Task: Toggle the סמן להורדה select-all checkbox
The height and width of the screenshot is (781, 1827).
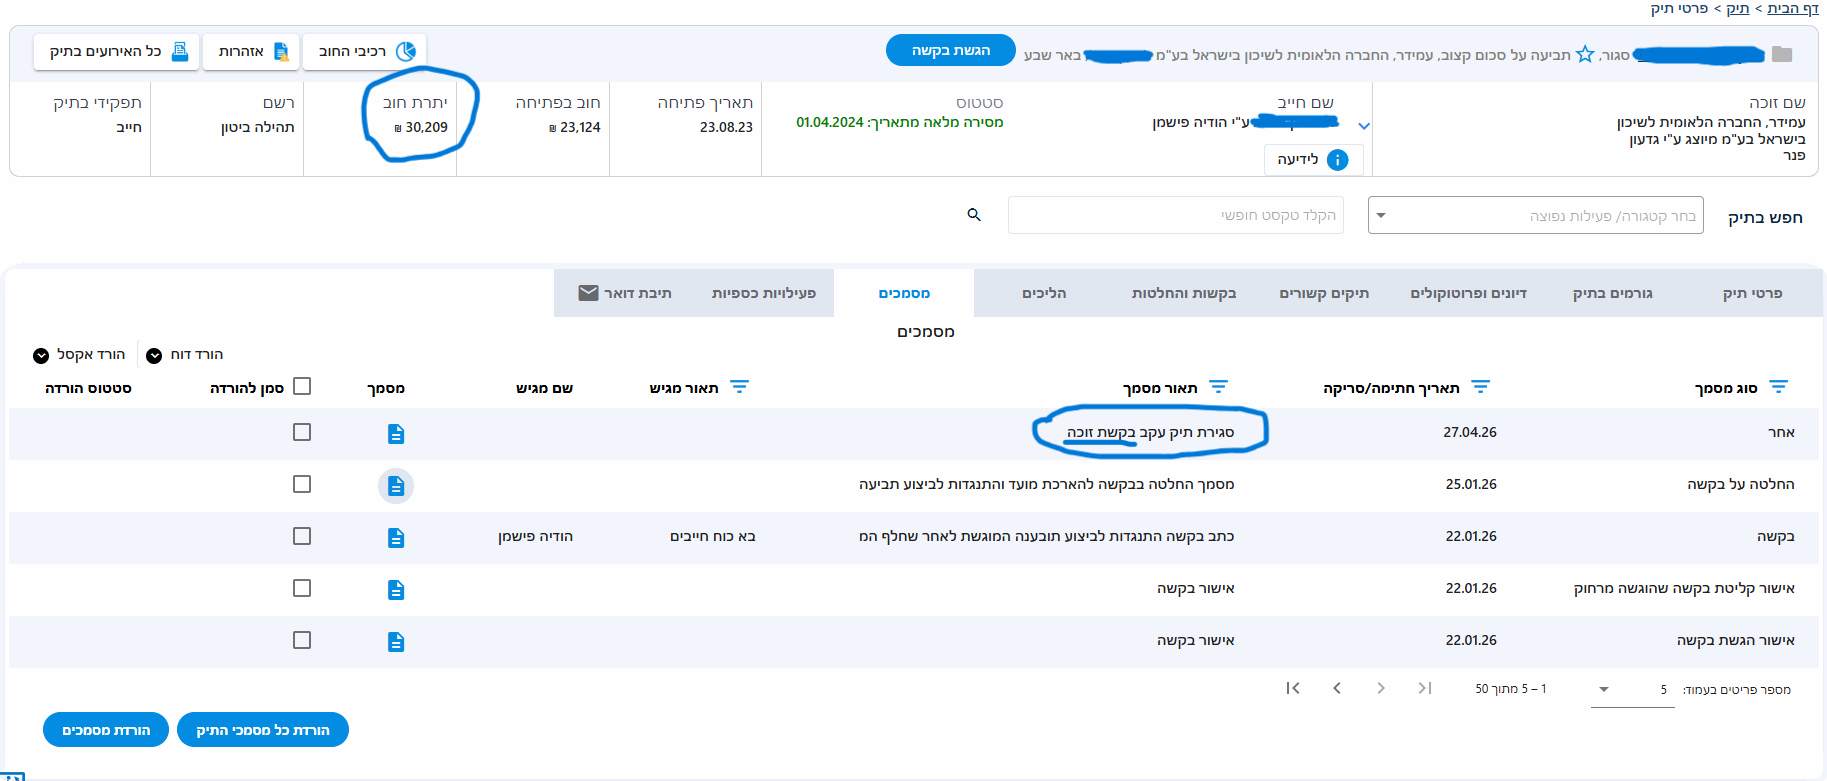Action: click(x=302, y=386)
